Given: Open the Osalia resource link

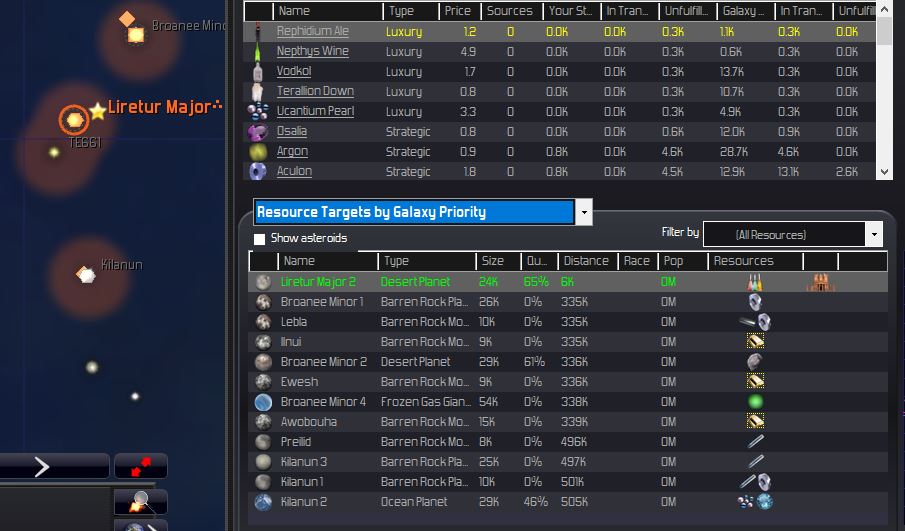Looking at the screenshot, I should (x=291, y=132).
